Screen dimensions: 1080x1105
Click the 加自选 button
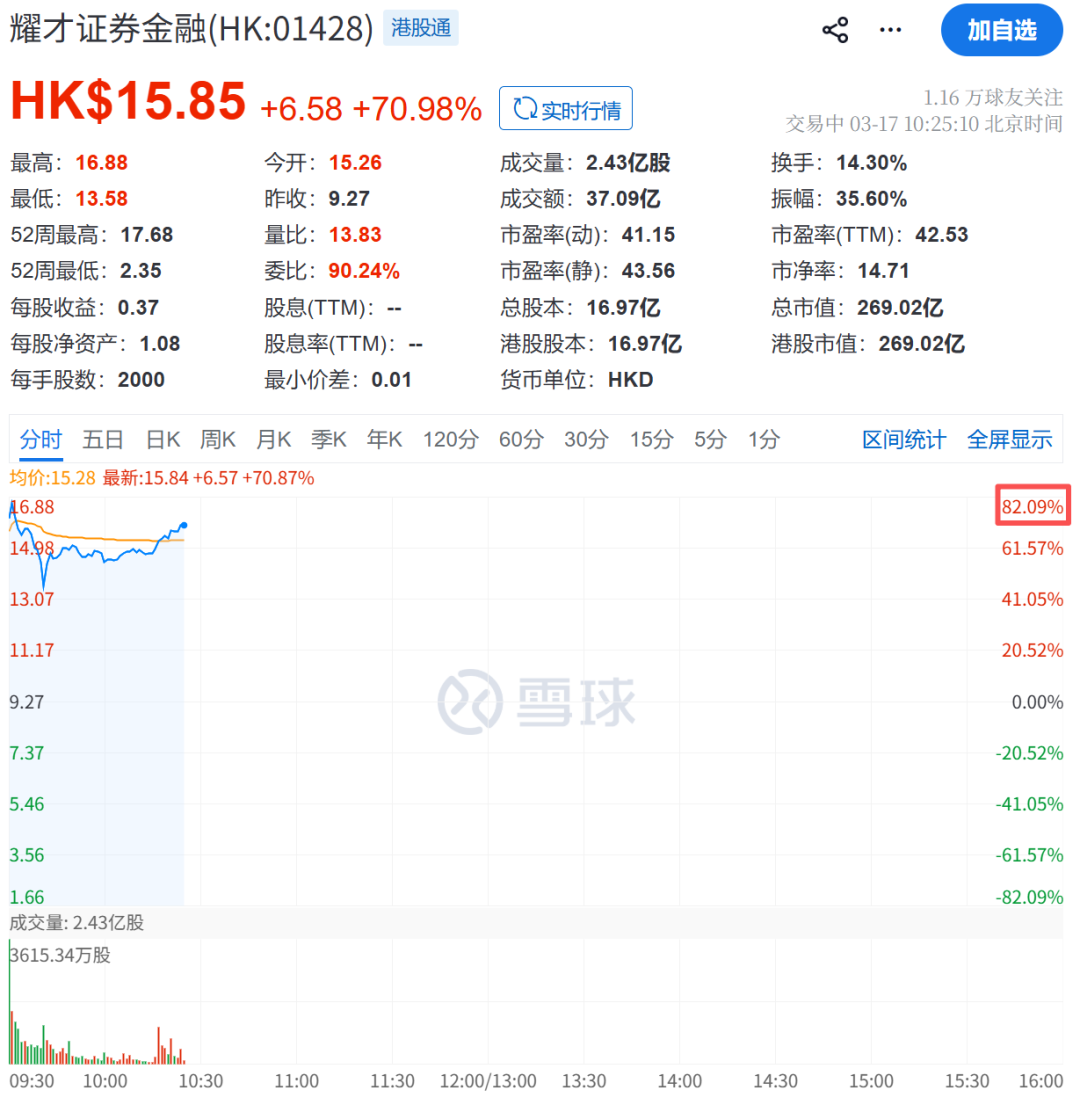pos(1001,30)
